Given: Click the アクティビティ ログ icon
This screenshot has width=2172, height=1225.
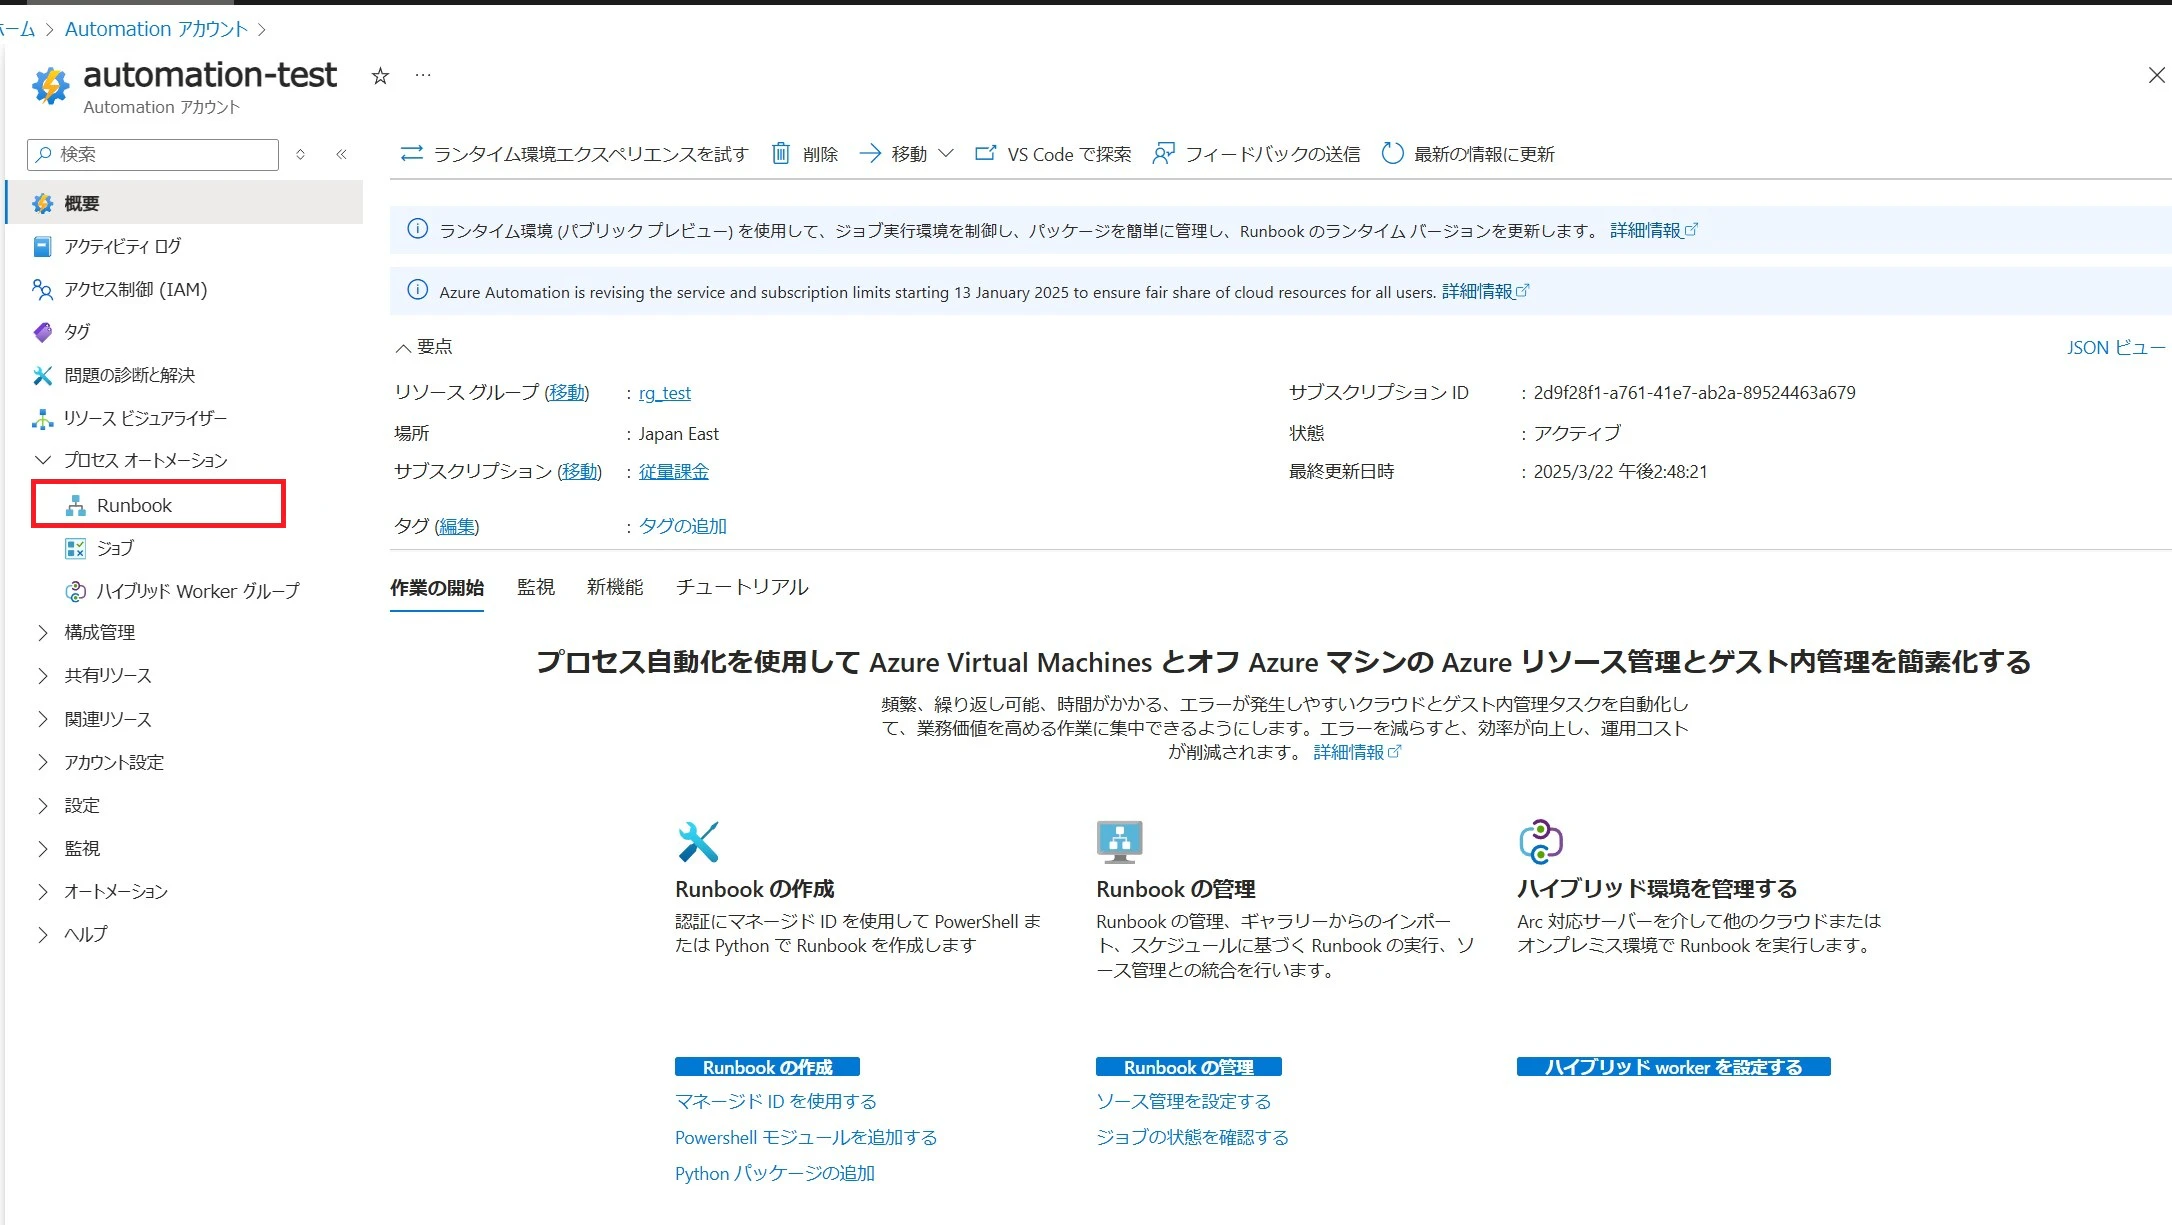Looking at the screenshot, I should pyautogui.click(x=42, y=246).
